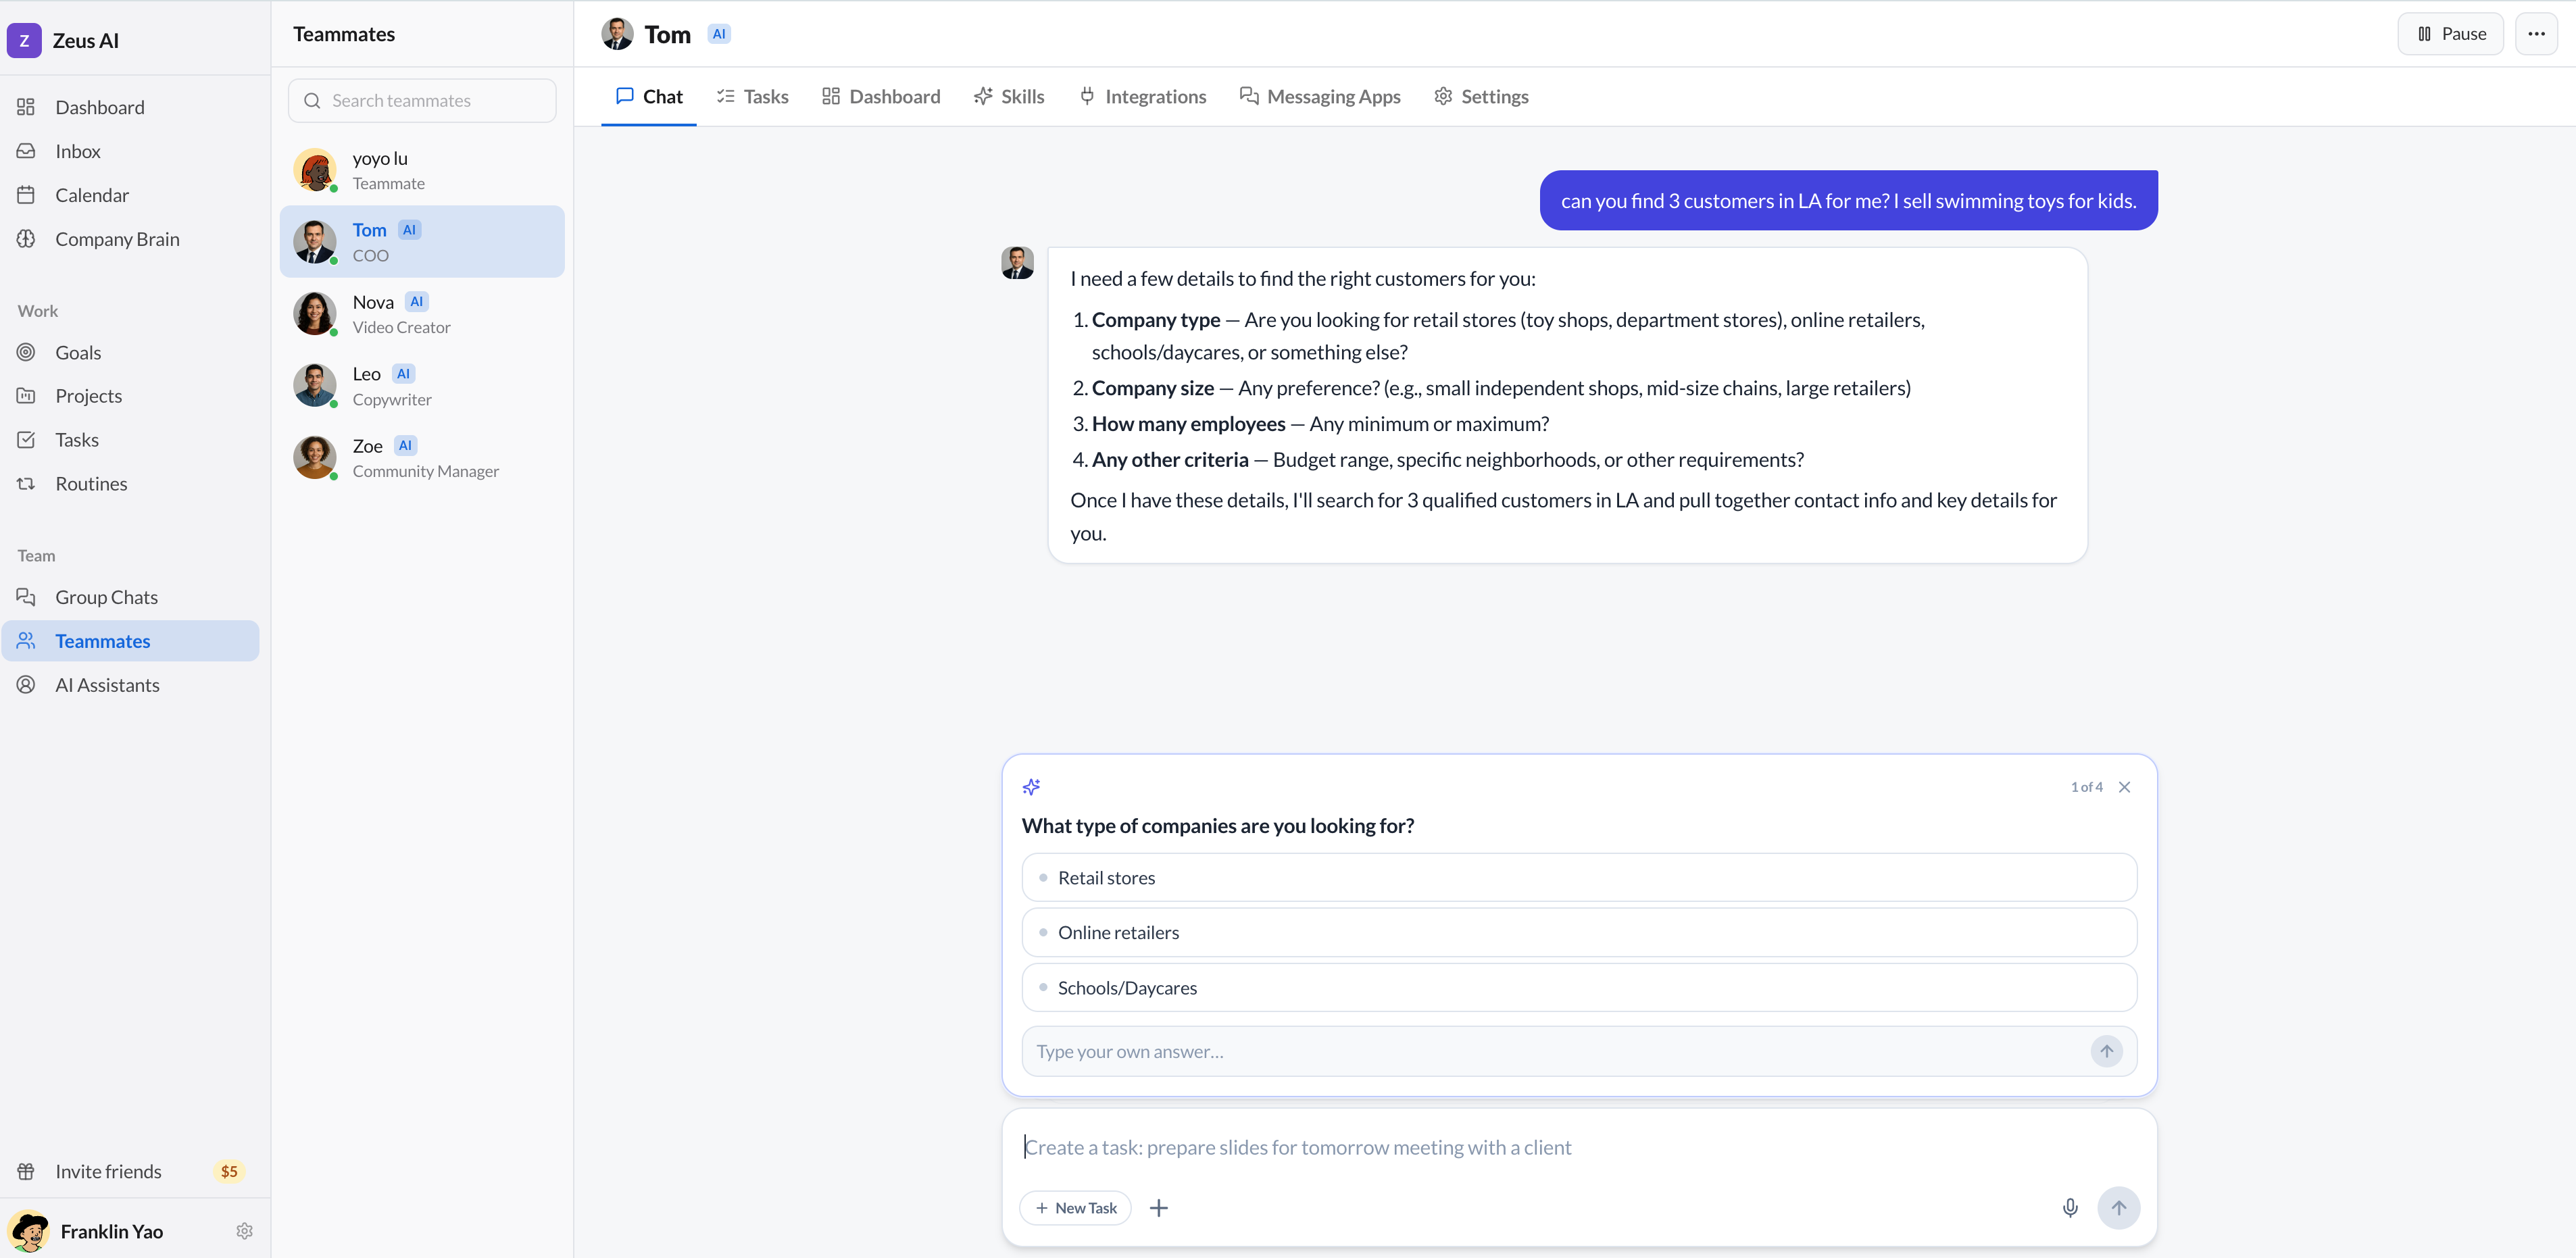Click the $5 reward badge
The image size is (2576, 1258).
point(229,1171)
